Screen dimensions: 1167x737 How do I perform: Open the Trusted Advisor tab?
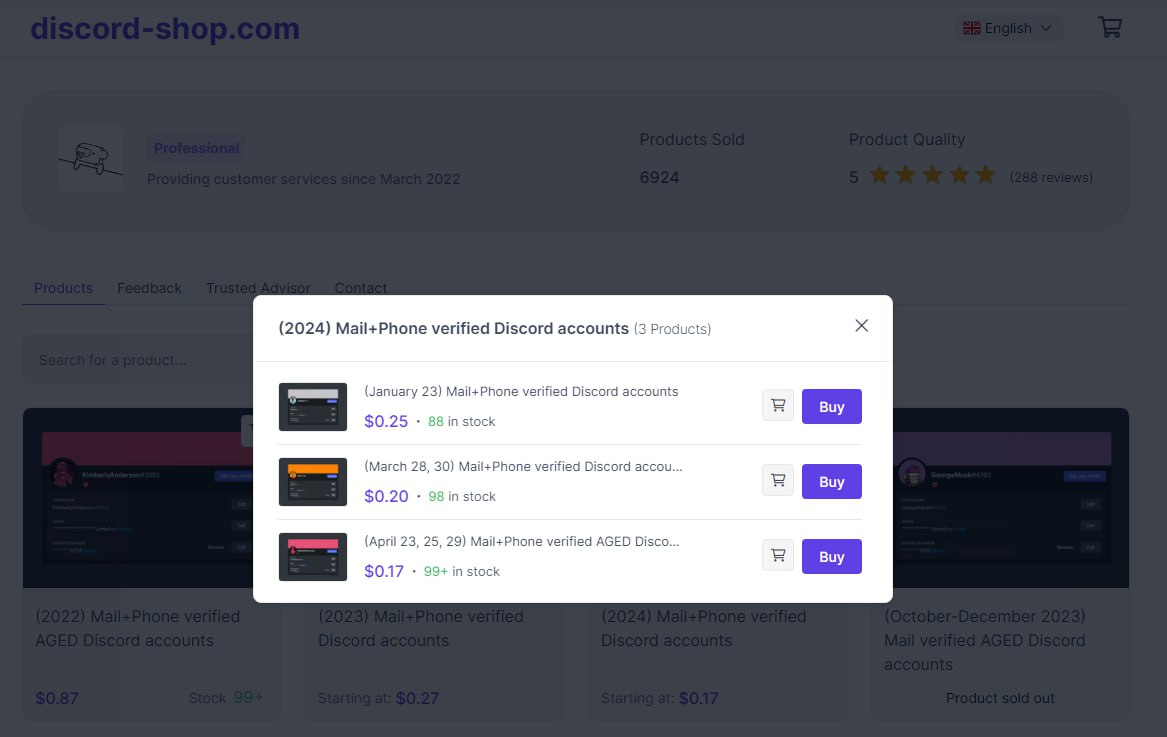258,288
